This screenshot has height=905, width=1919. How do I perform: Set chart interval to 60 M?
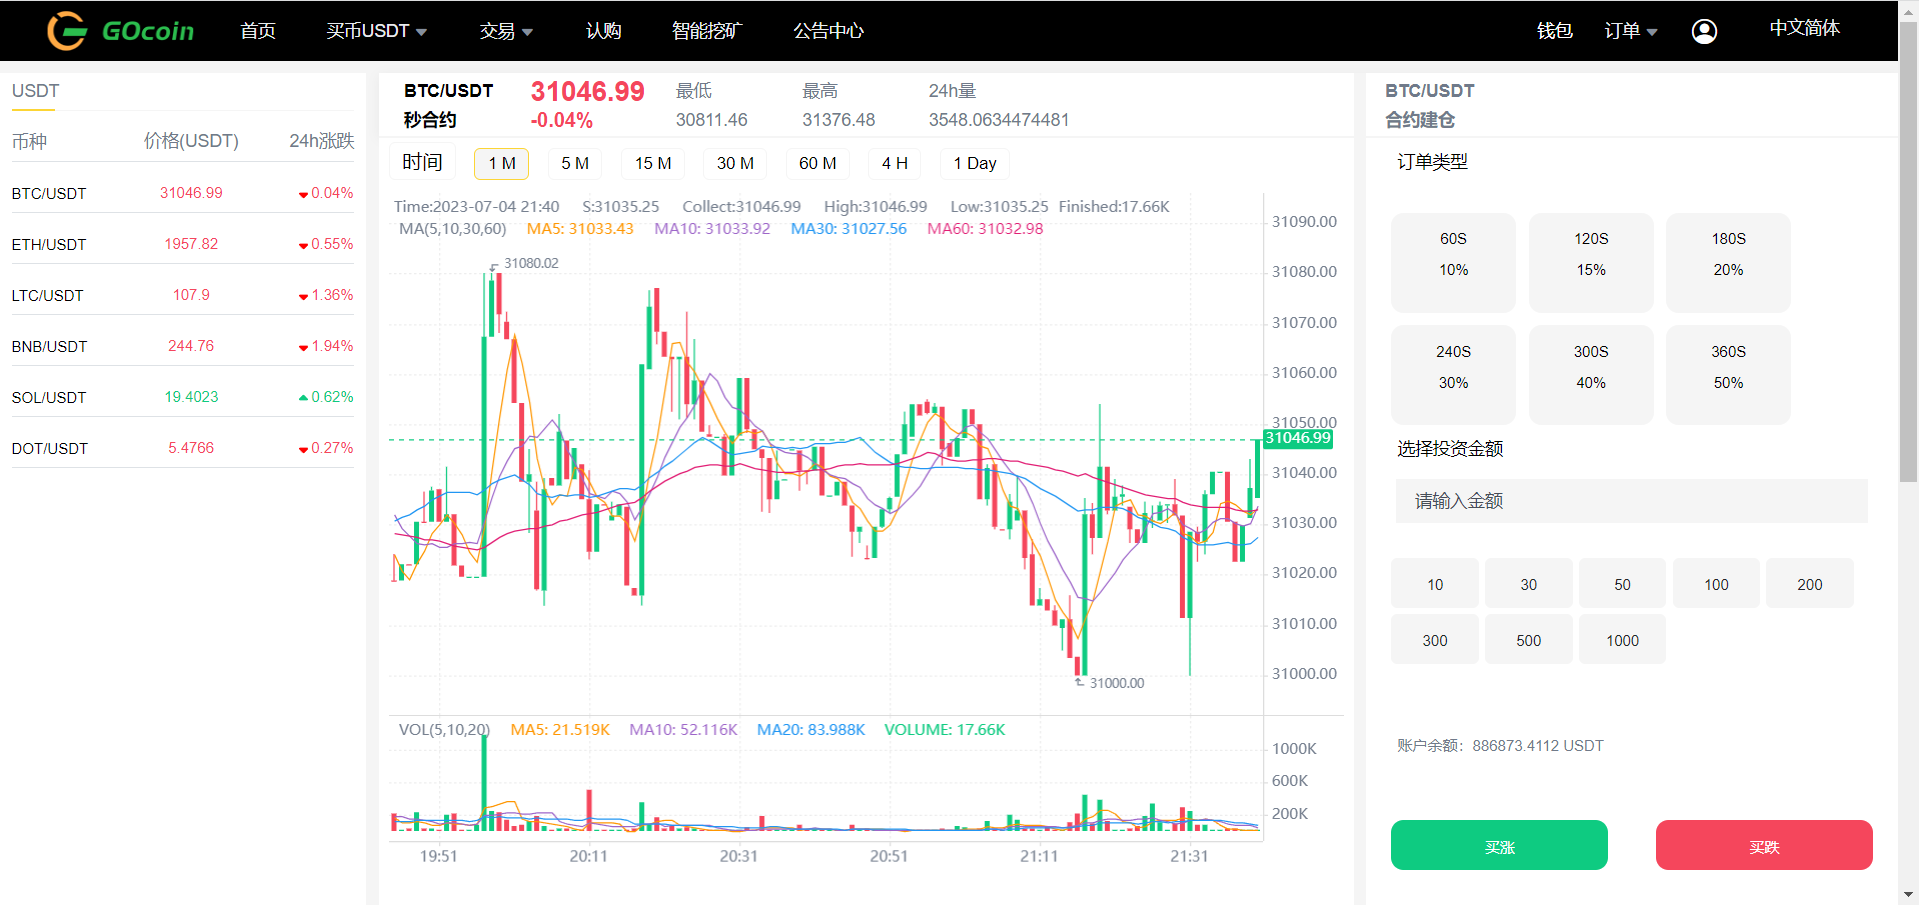[818, 163]
